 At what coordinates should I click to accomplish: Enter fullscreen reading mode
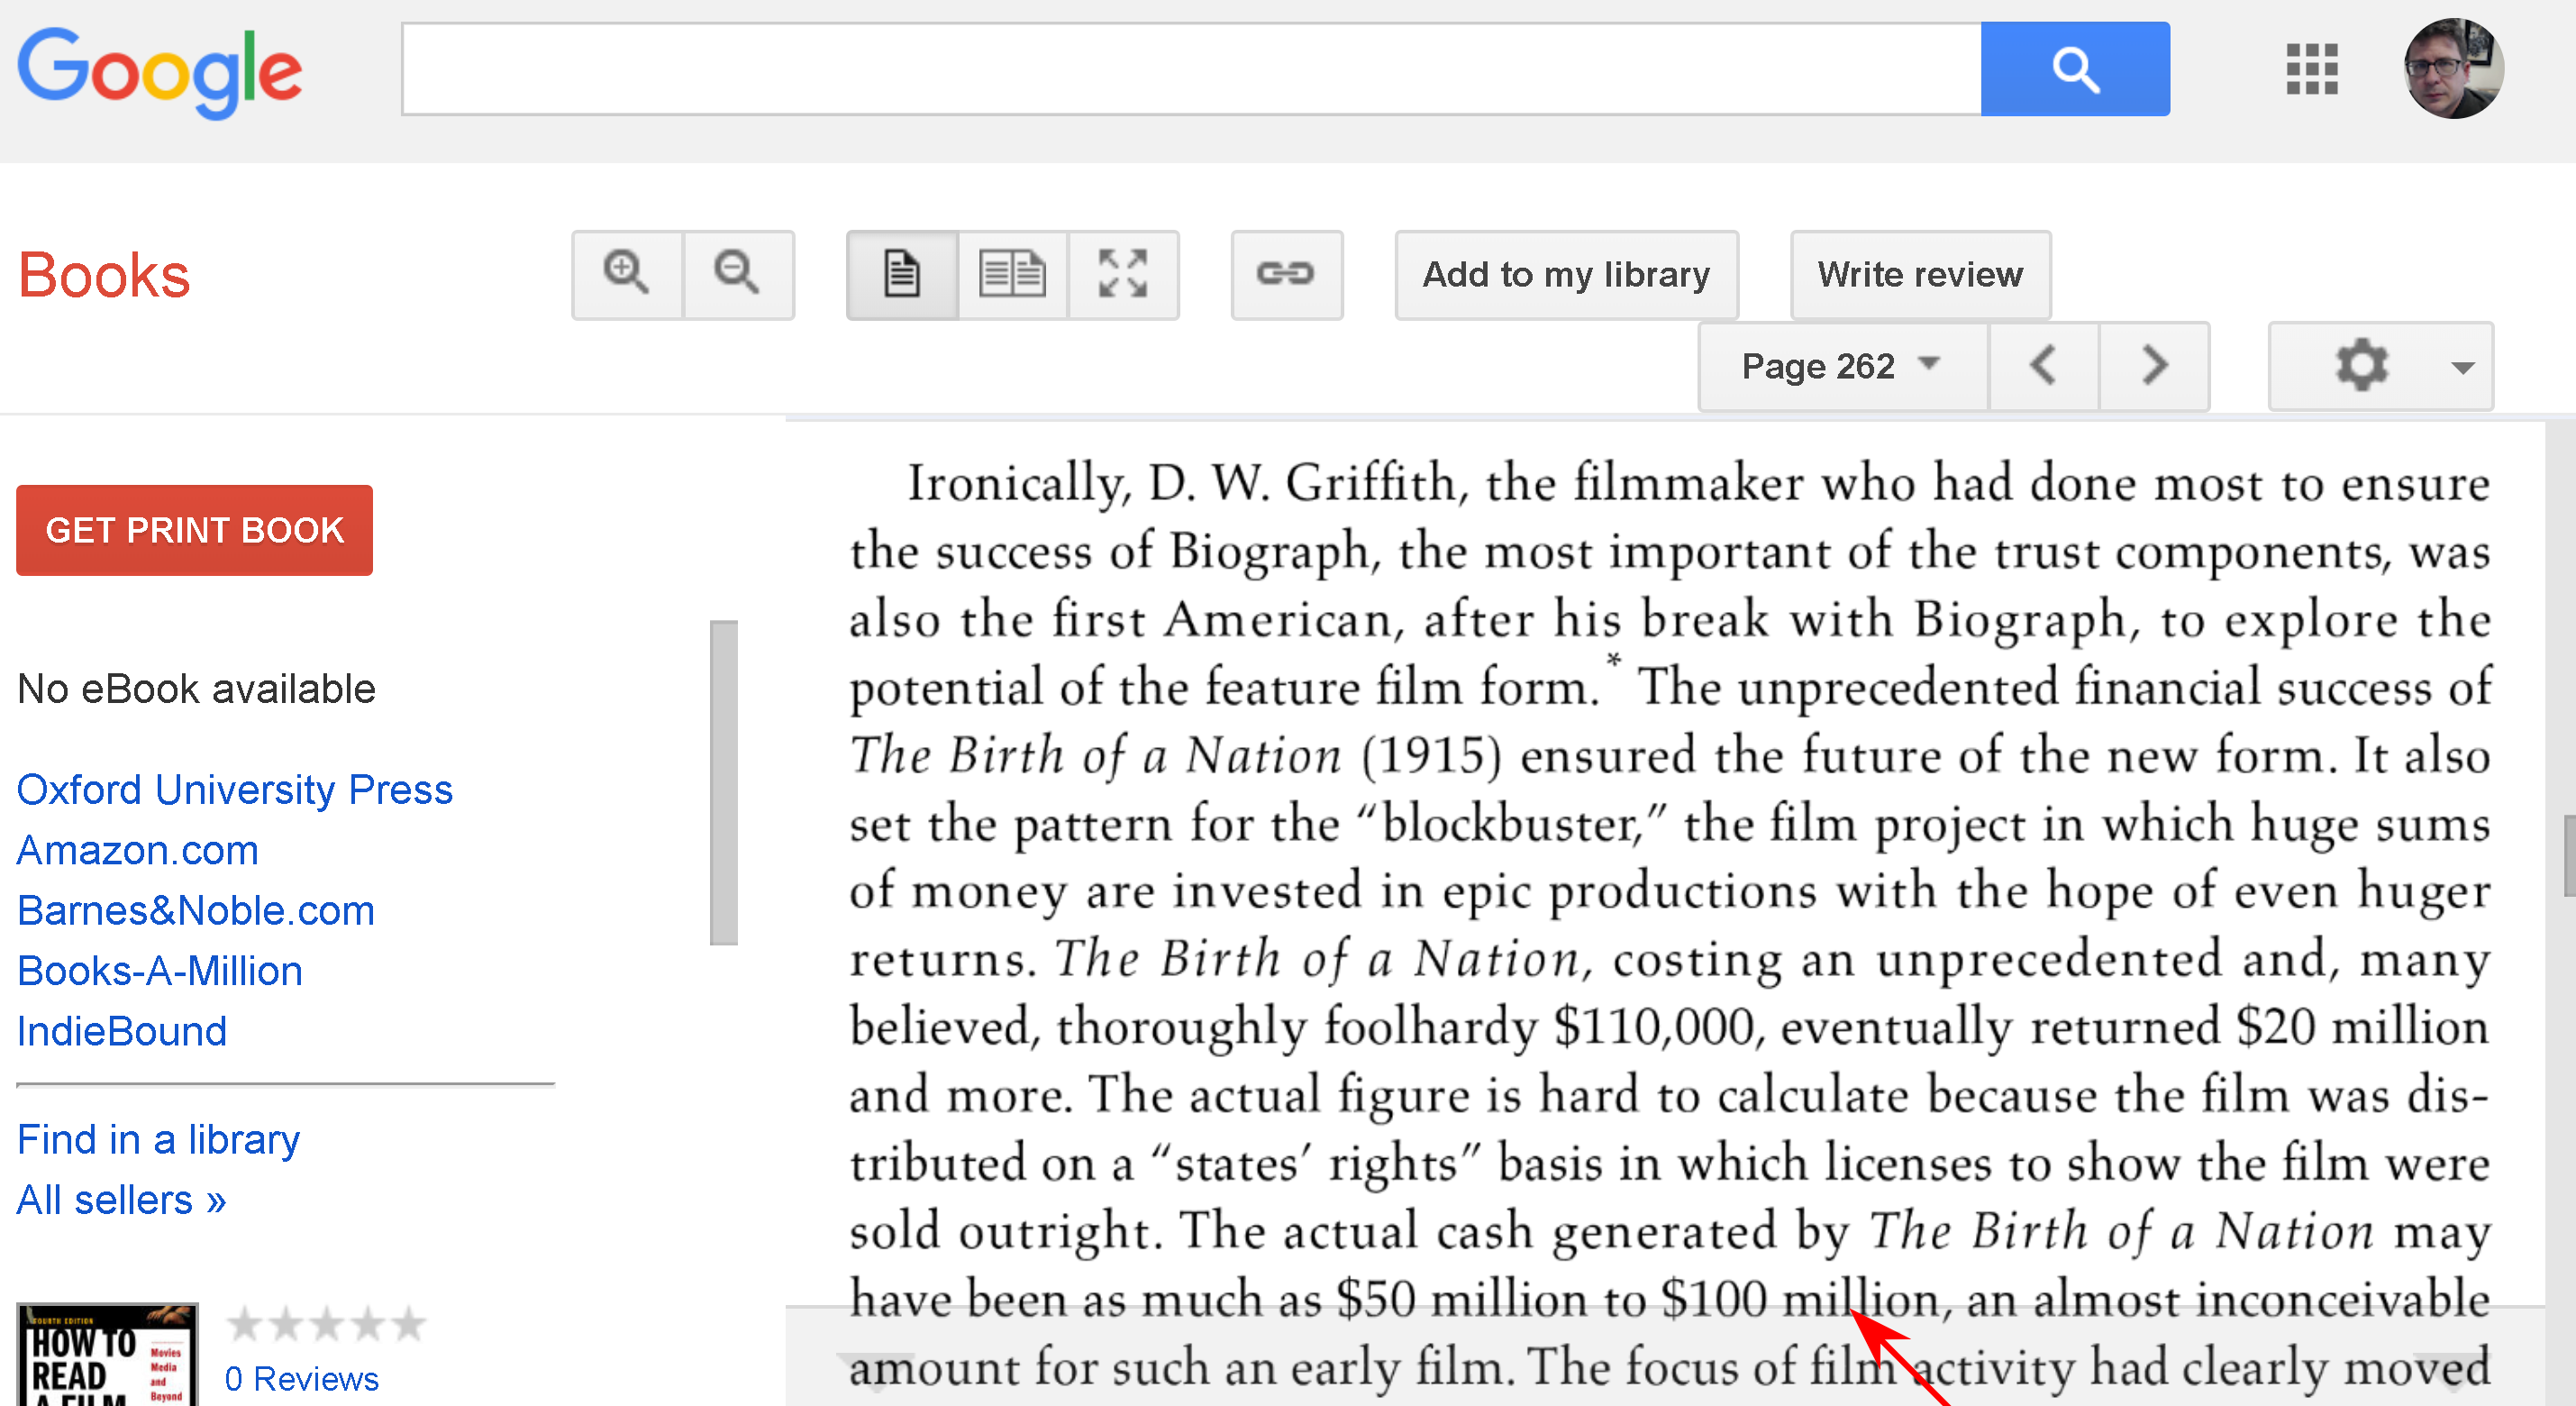click(1122, 274)
